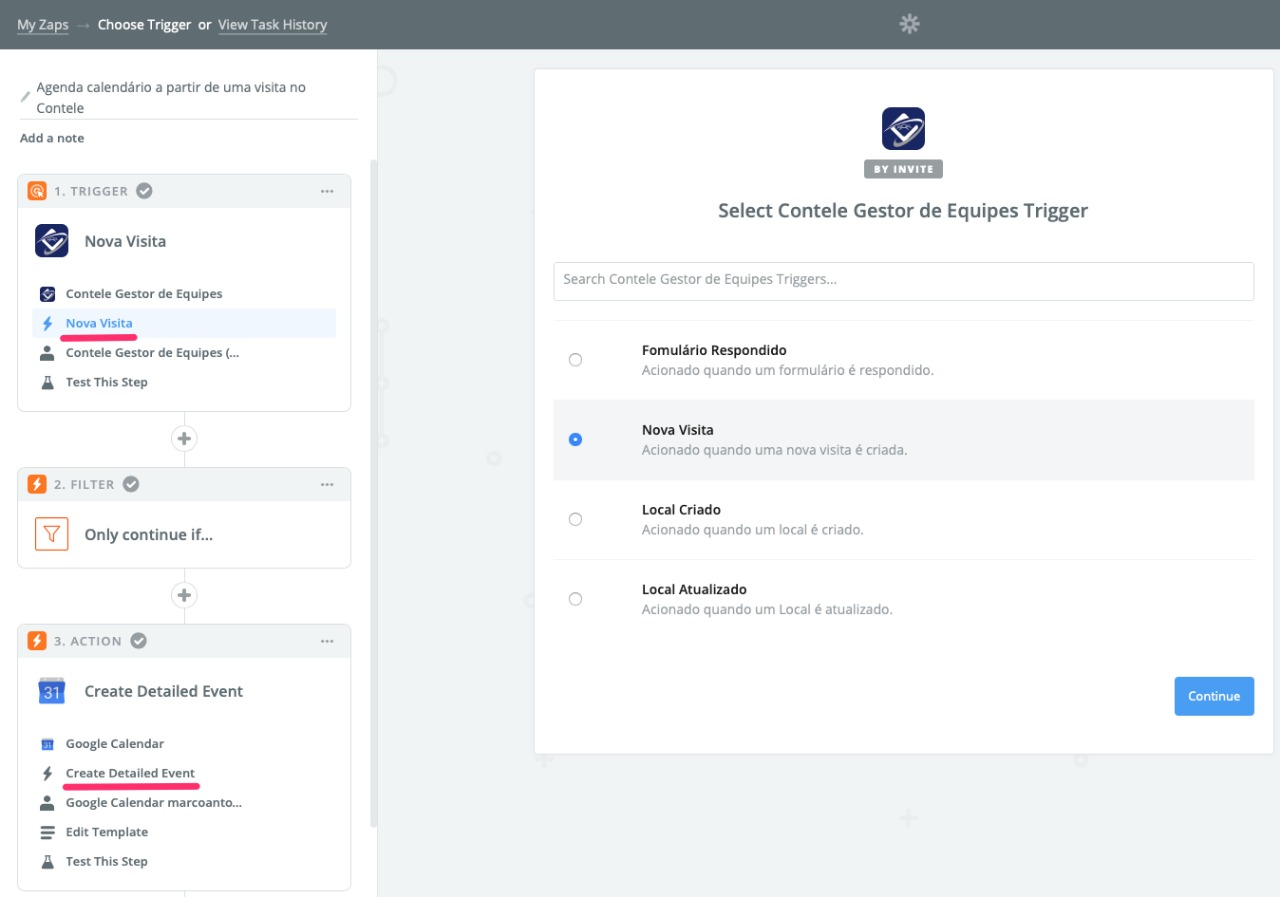Open the Action step three-dot menu
Viewport: 1280px width, 897px height.
(x=327, y=641)
